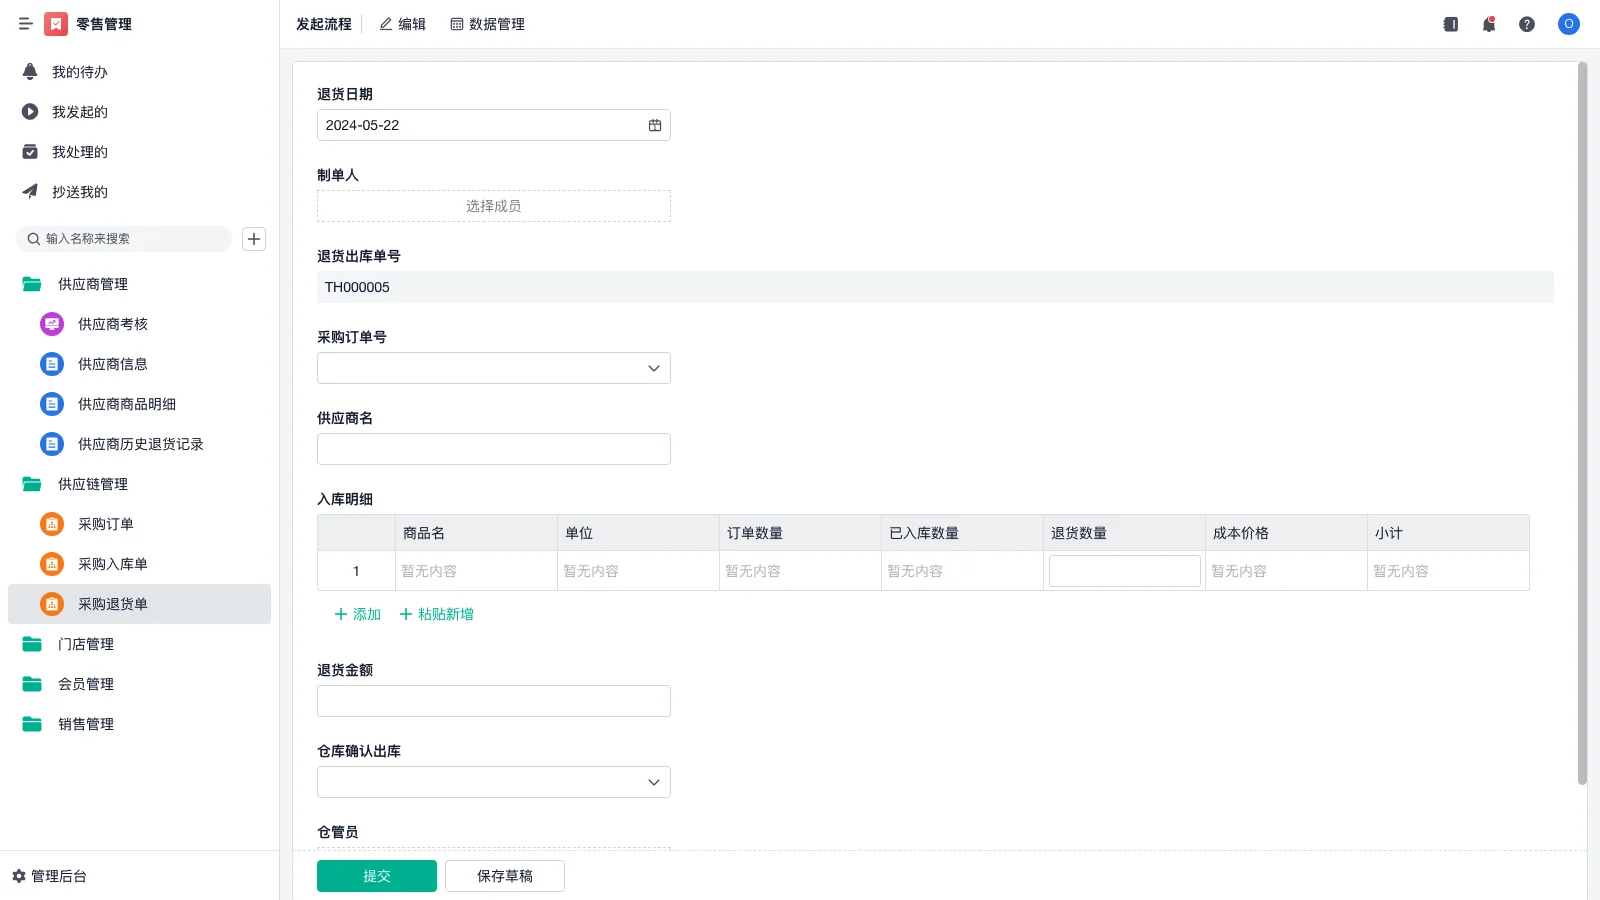Click the help question mark icon
Screen dimensions: 1600x900
1528,24
